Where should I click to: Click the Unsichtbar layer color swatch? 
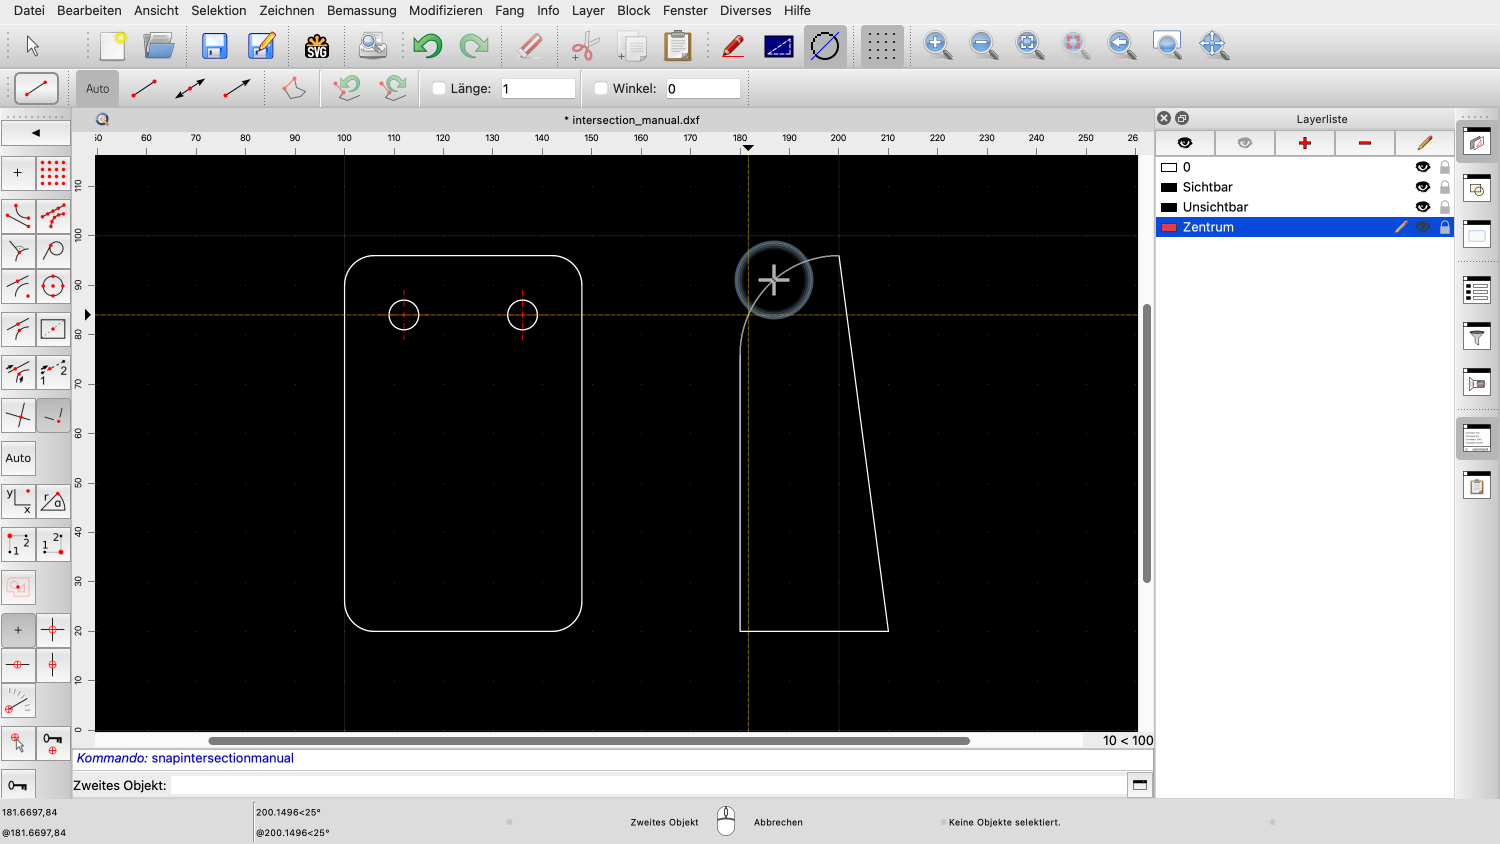click(1169, 207)
